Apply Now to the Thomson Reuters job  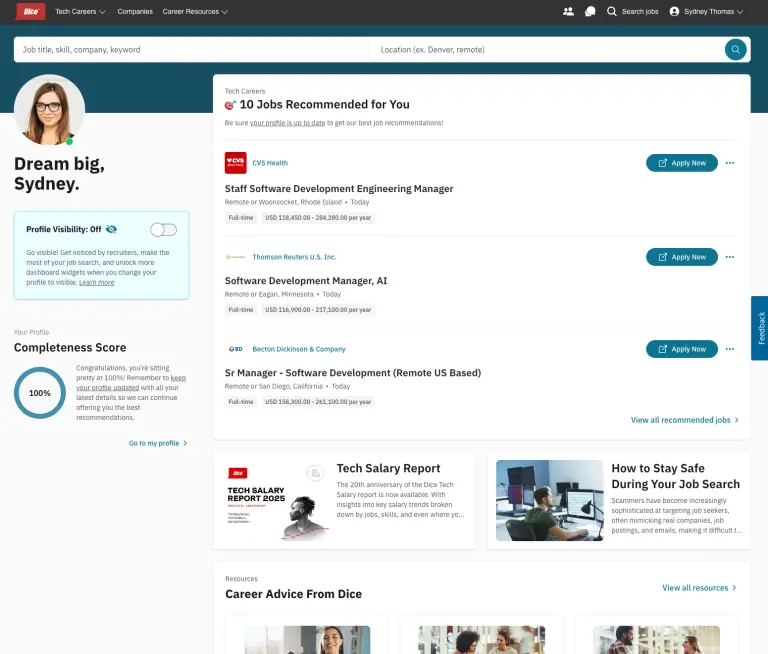pos(682,257)
